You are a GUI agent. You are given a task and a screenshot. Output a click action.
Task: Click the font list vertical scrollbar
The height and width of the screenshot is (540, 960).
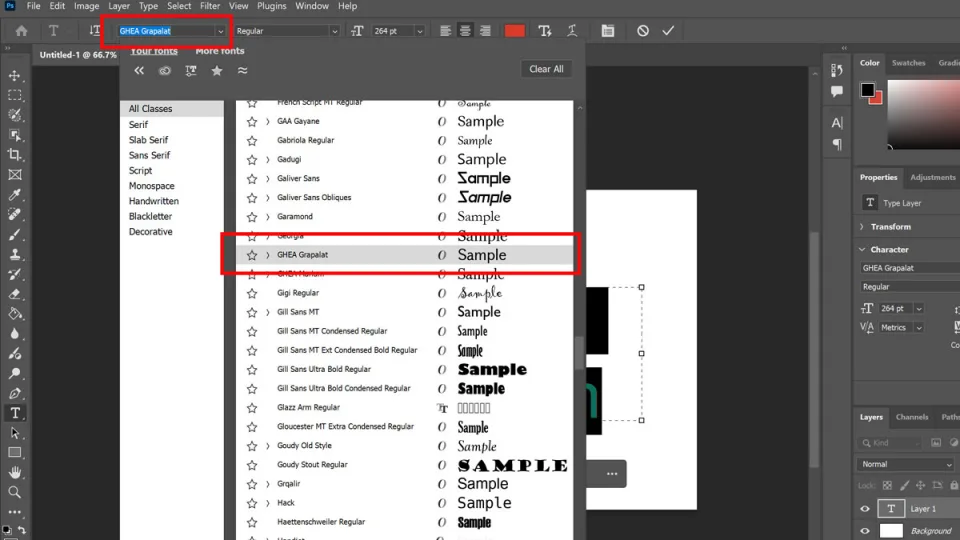[x=579, y=352]
